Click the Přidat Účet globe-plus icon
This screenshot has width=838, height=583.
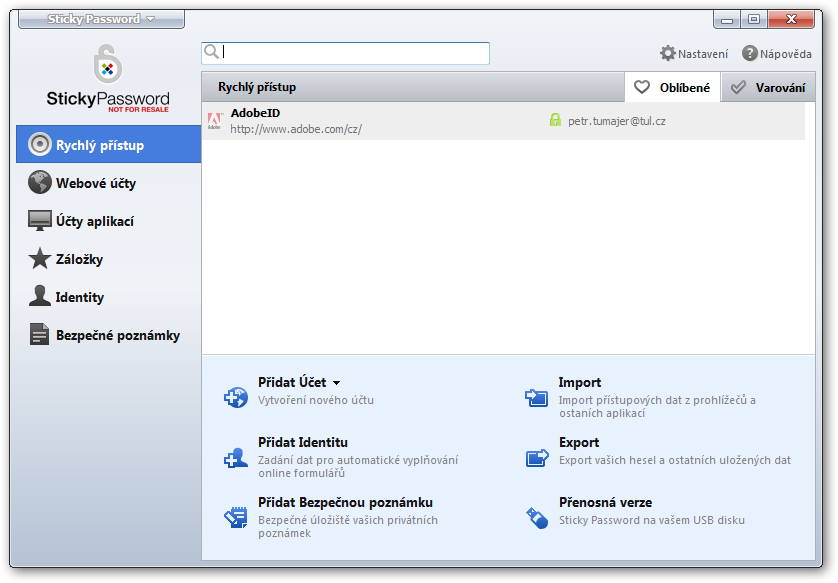click(x=236, y=398)
